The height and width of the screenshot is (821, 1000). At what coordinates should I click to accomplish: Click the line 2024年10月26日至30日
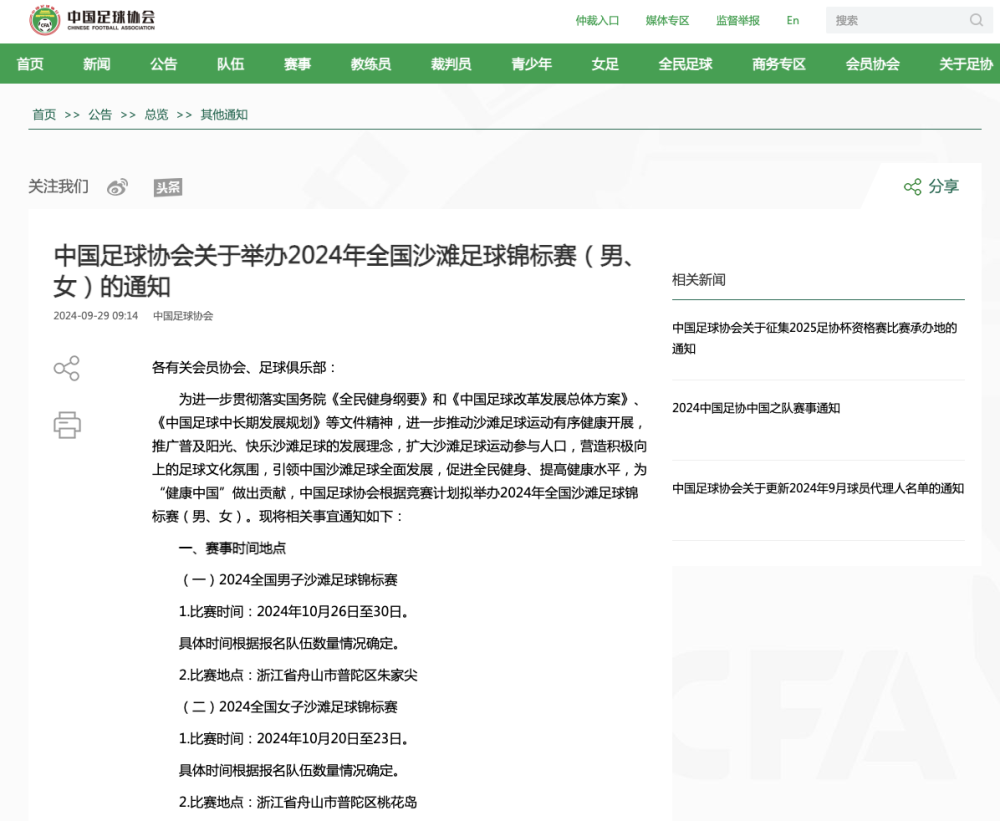332,612
